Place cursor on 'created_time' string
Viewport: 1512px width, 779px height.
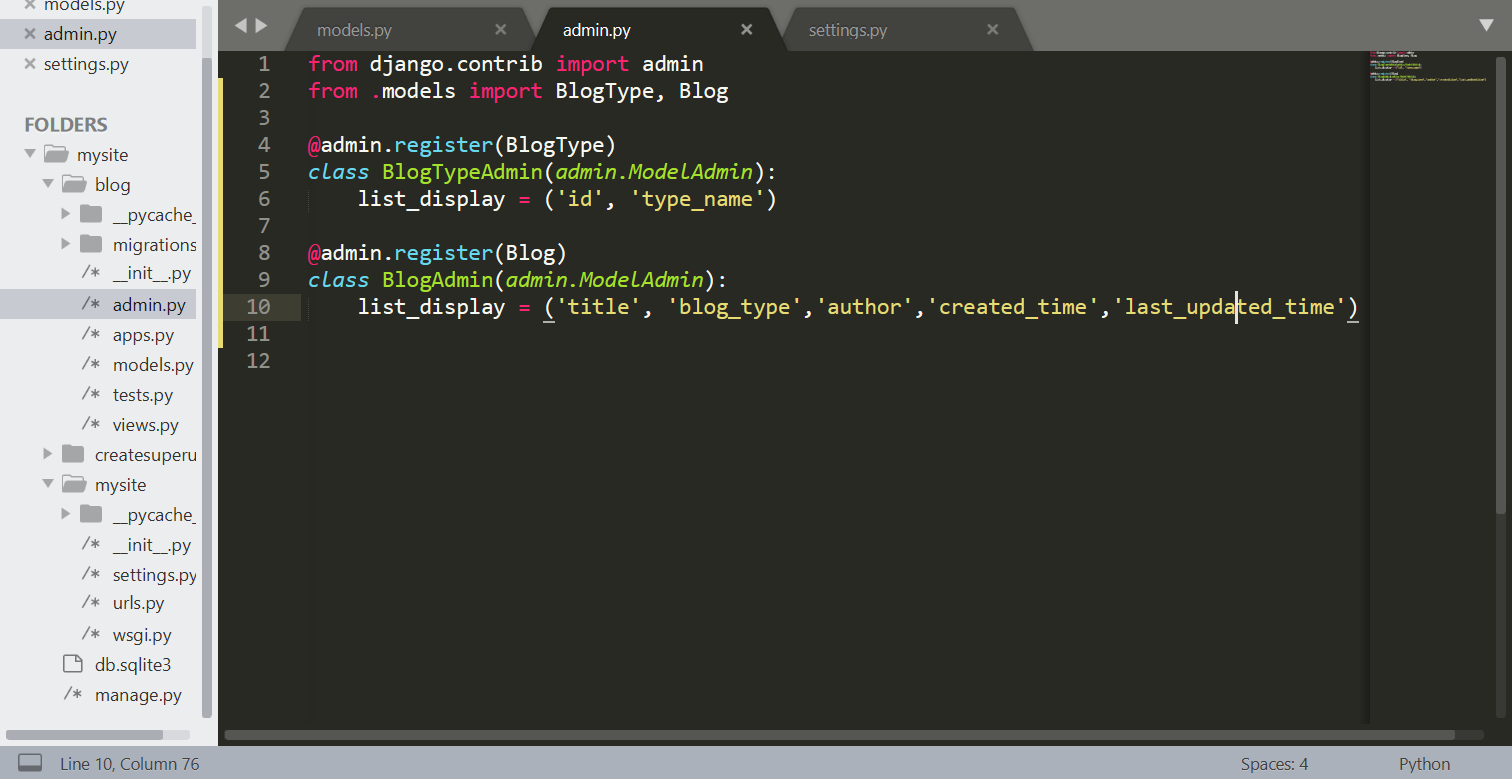[x=1013, y=307]
